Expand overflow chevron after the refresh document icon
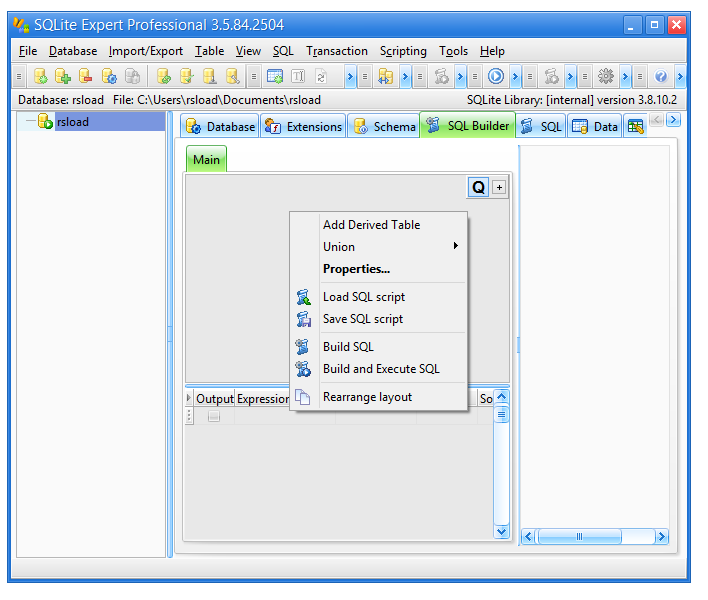Viewport: 708px width, 600px height. tap(350, 76)
